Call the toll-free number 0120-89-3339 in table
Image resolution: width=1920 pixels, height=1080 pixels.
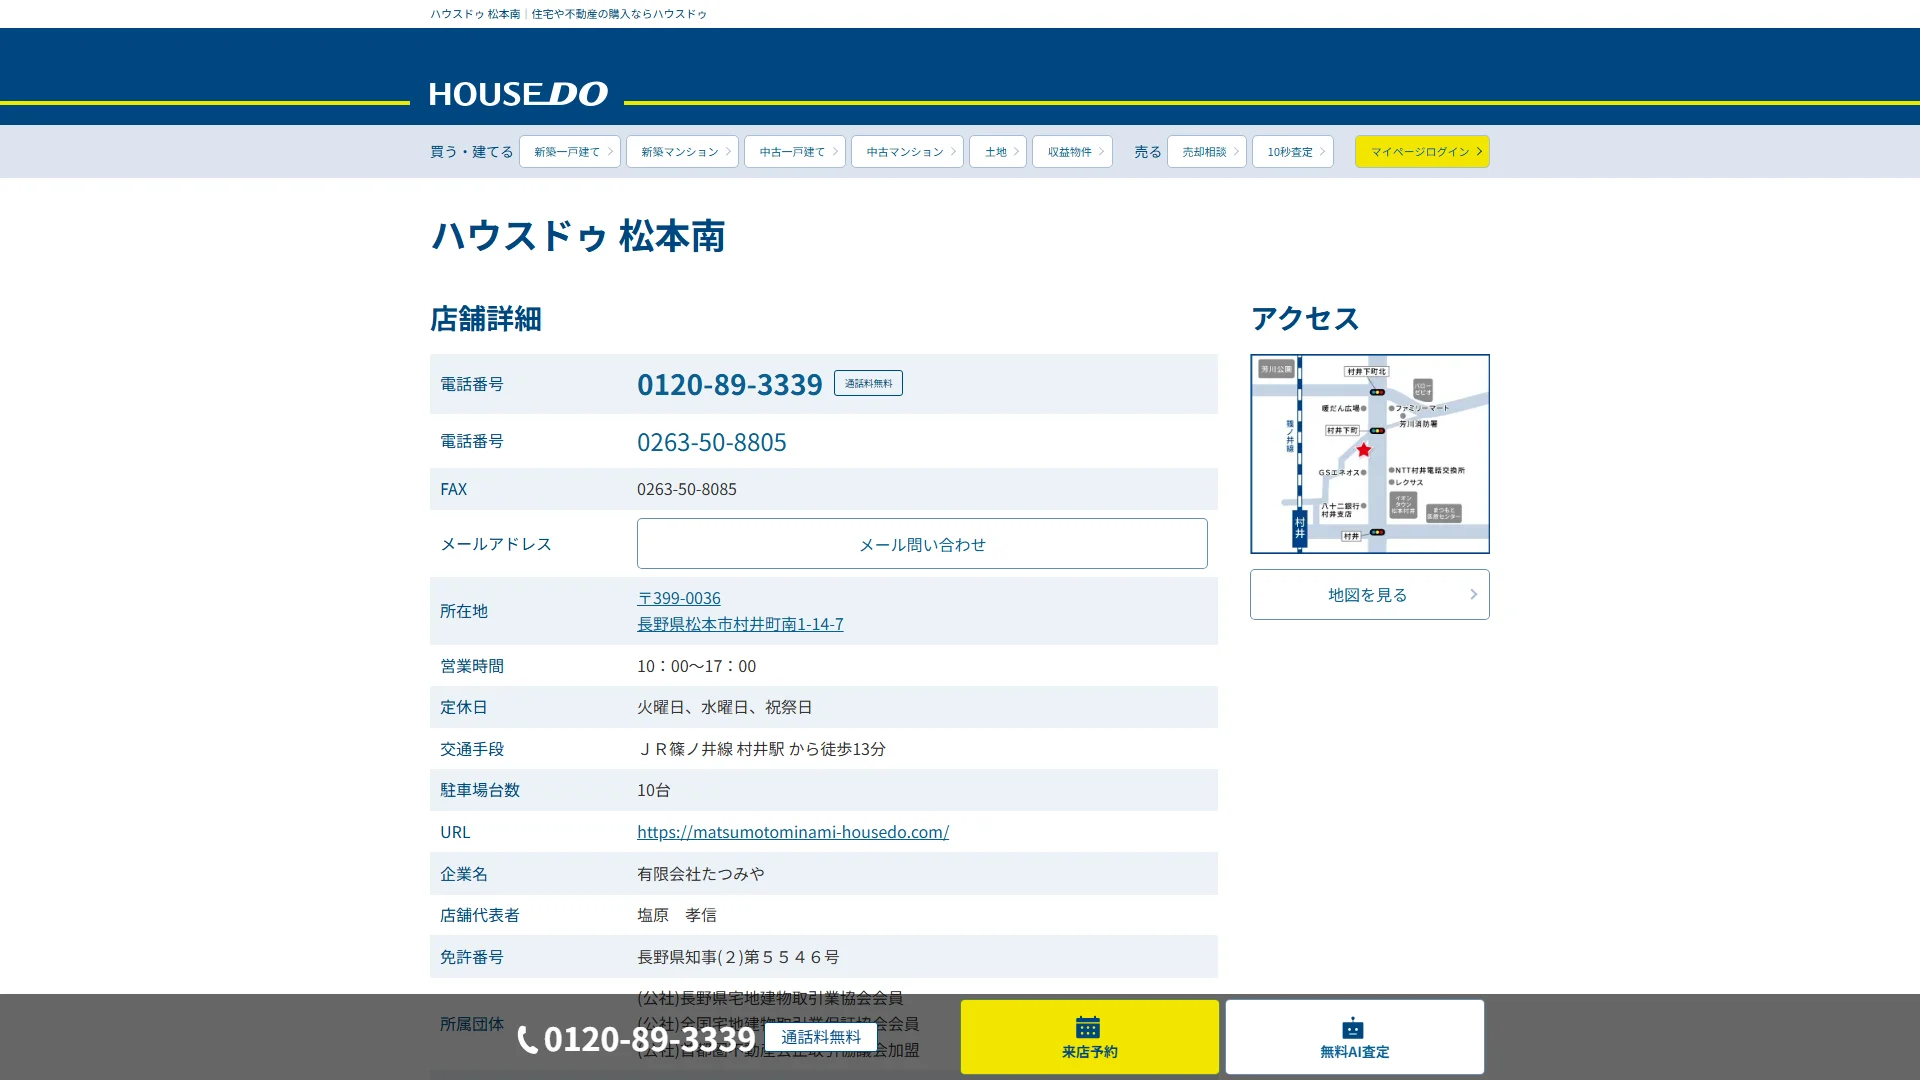729,384
